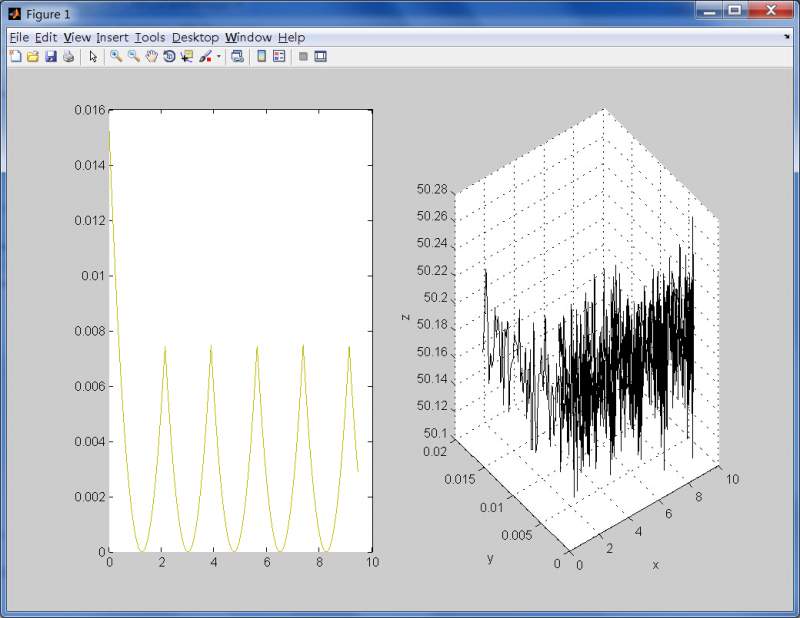The height and width of the screenshot is (618, 800).
Task: Show plot tools and dock figure
Action: click(321, 57)
